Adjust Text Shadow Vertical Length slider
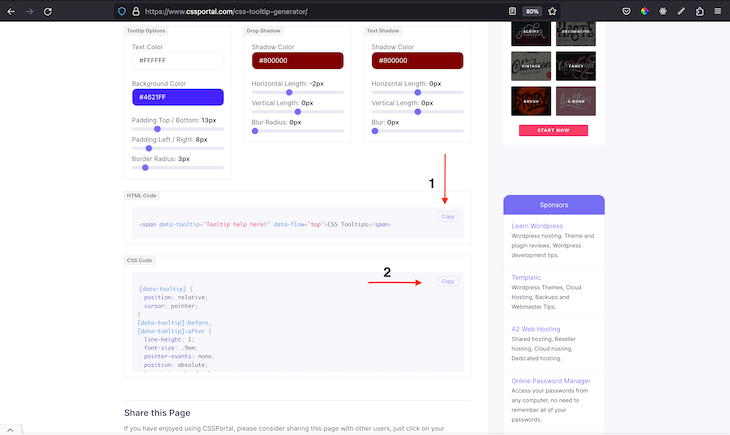 click(x=417, y=112)
